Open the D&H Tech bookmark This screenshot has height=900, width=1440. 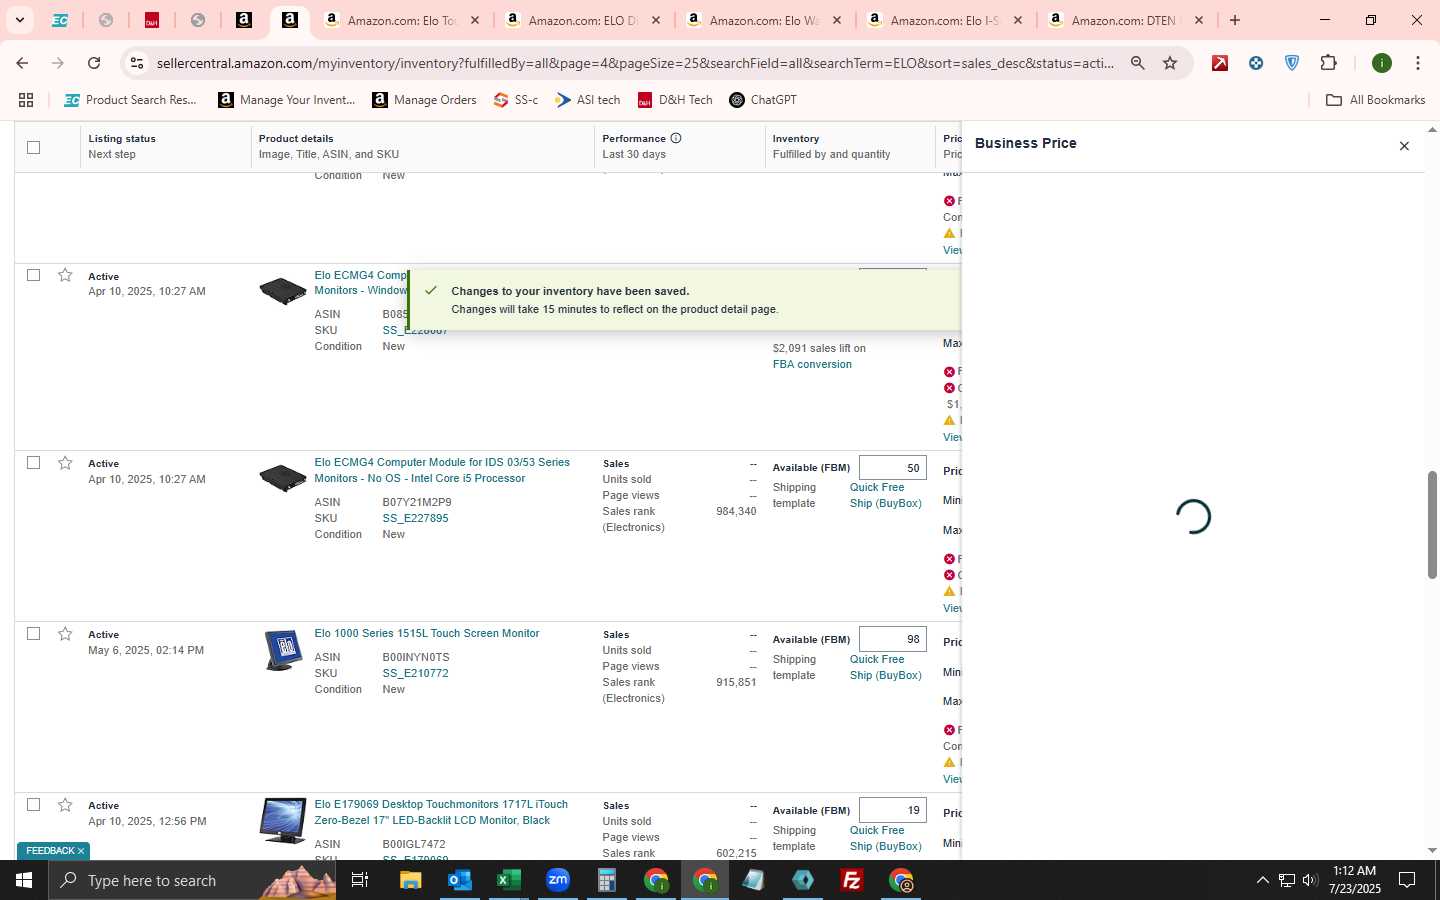click(x=675, y=100)
